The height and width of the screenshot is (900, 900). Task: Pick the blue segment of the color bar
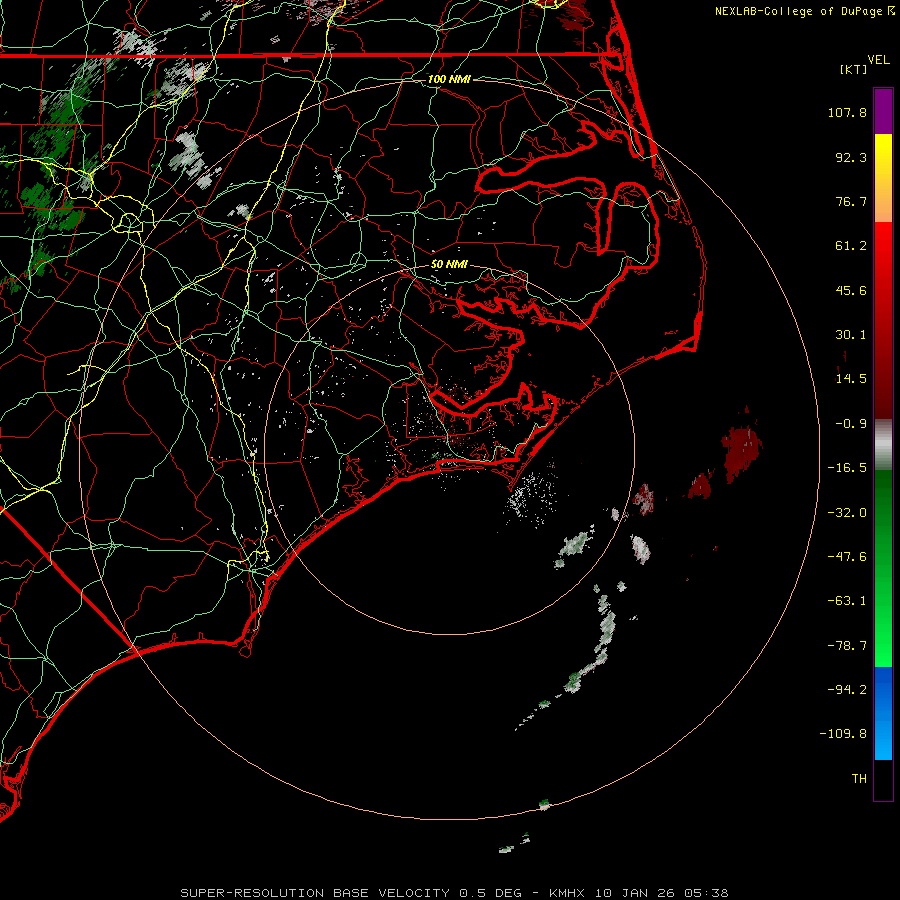883,713
